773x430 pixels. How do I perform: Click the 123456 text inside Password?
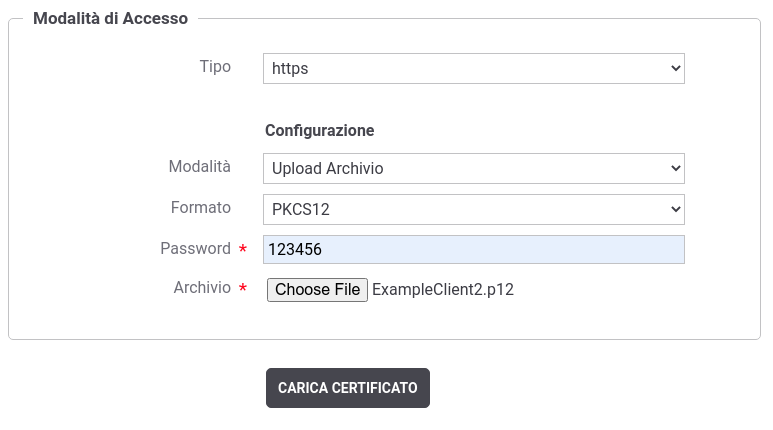coord(295,250)
